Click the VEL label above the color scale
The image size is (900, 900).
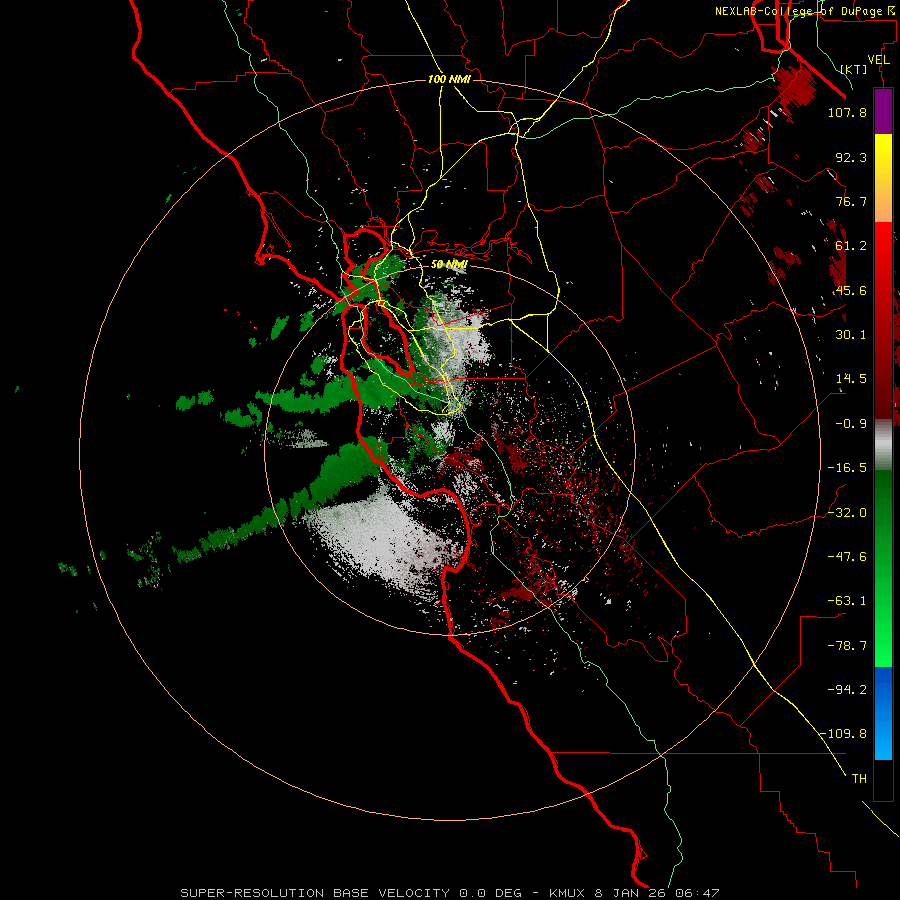tap(878, 60)
